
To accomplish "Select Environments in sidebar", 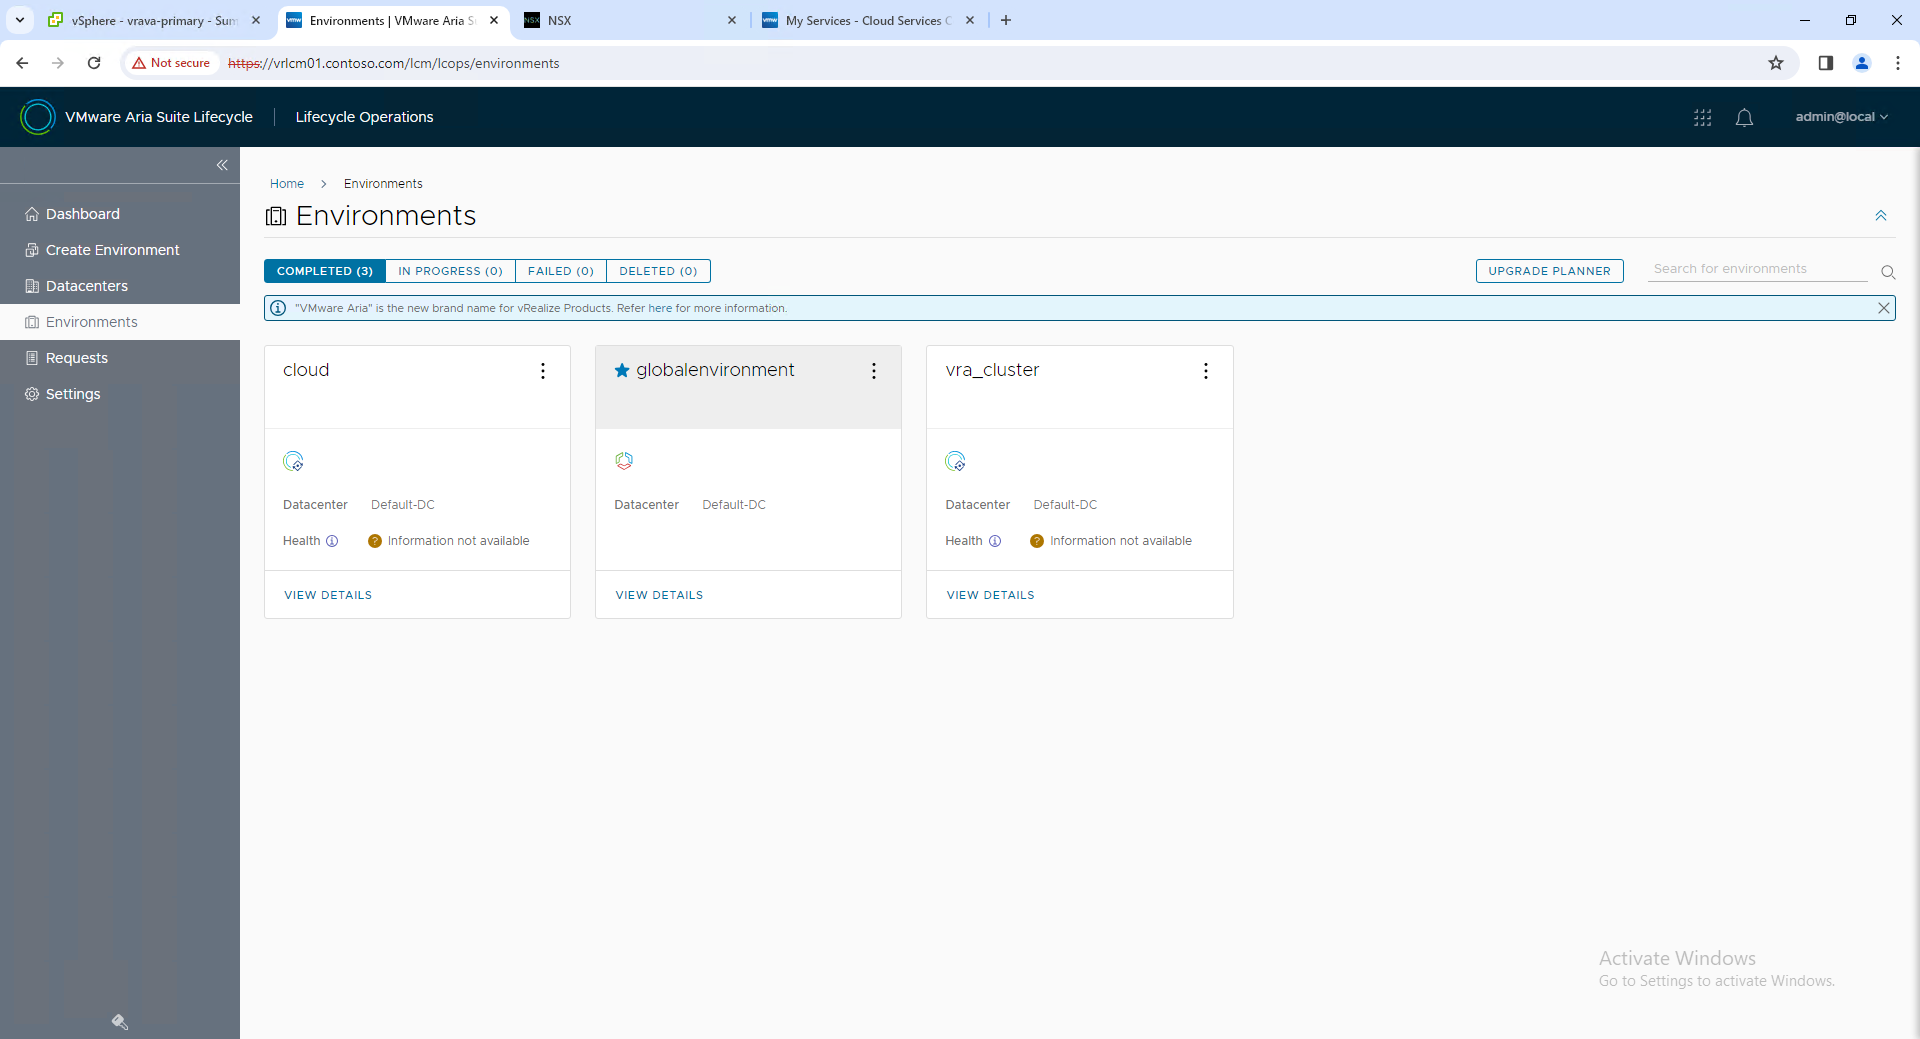I will (x=120, y=322).
